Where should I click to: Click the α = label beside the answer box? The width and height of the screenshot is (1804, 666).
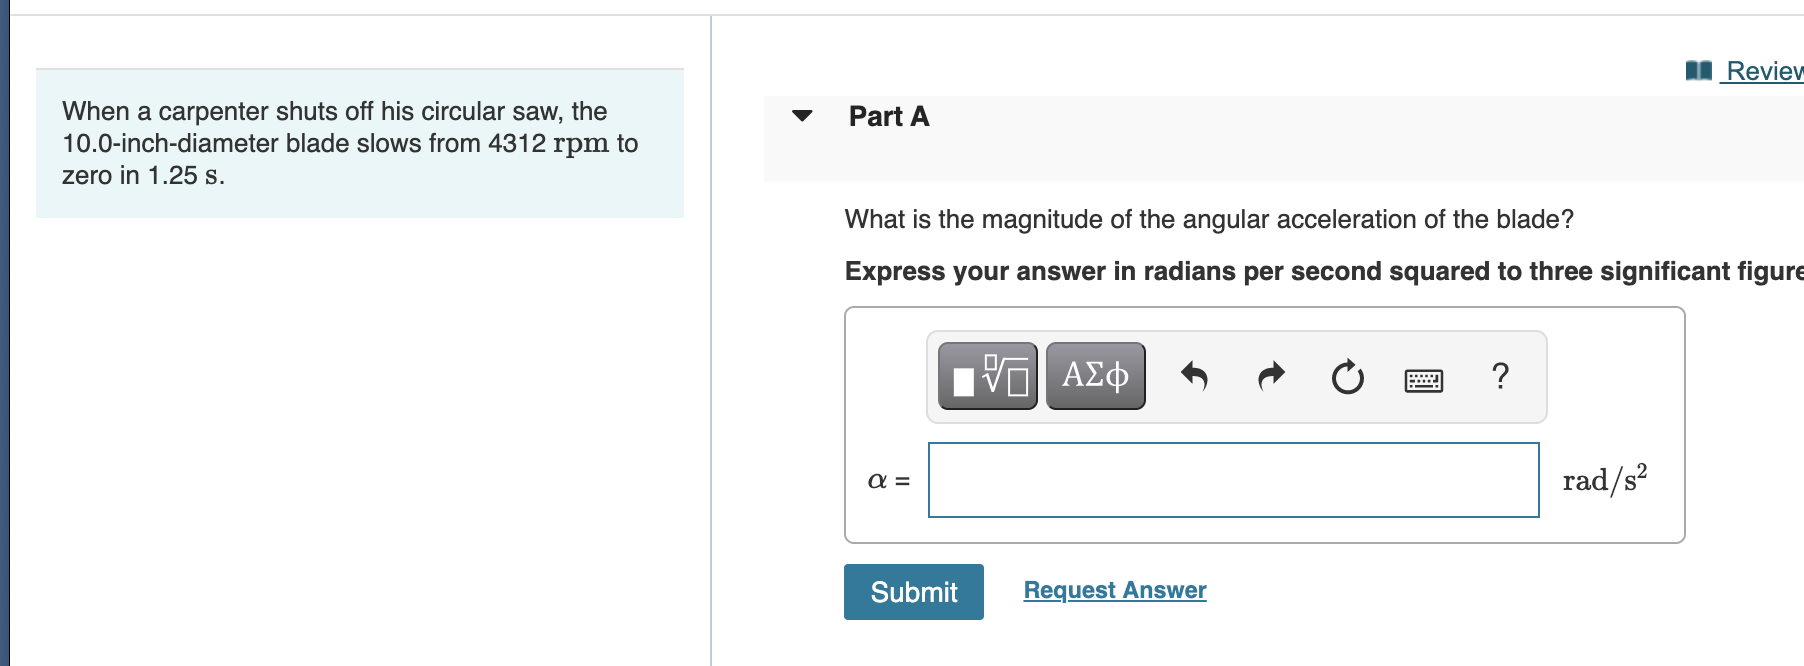(x=888, y=481)
